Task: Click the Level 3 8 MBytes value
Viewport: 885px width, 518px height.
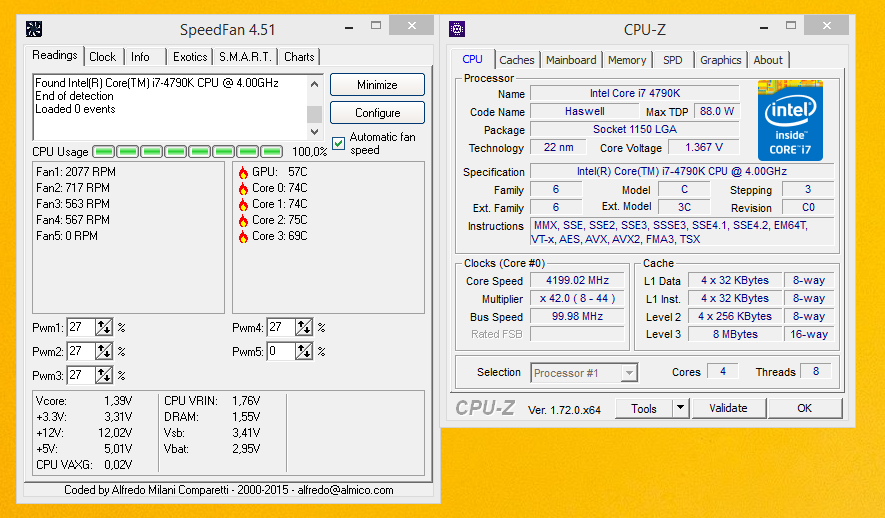Action: [735, 334]
